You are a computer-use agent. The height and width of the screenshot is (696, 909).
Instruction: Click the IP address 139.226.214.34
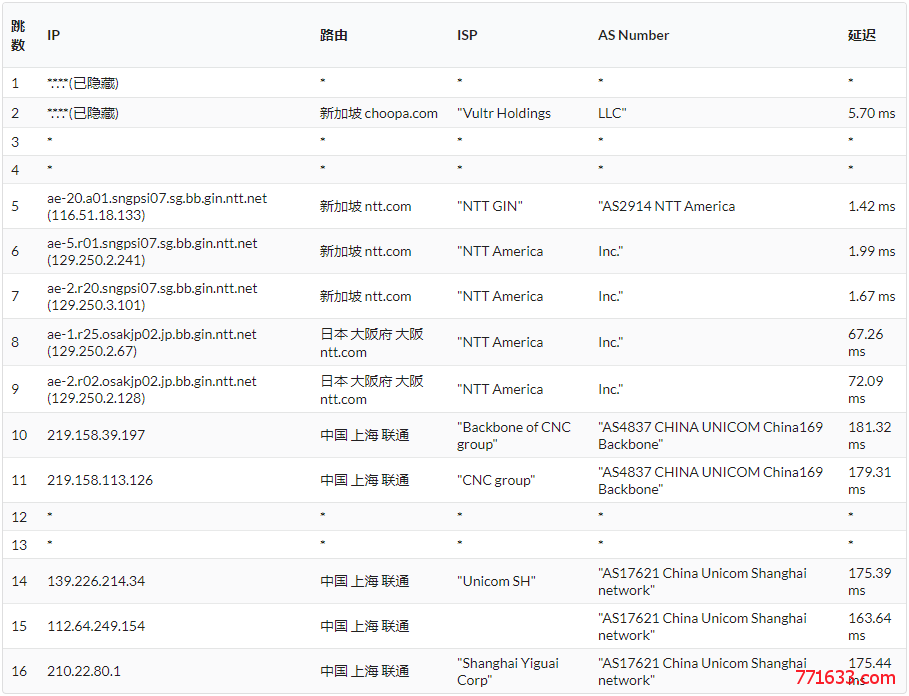click(x=96, y=581)
